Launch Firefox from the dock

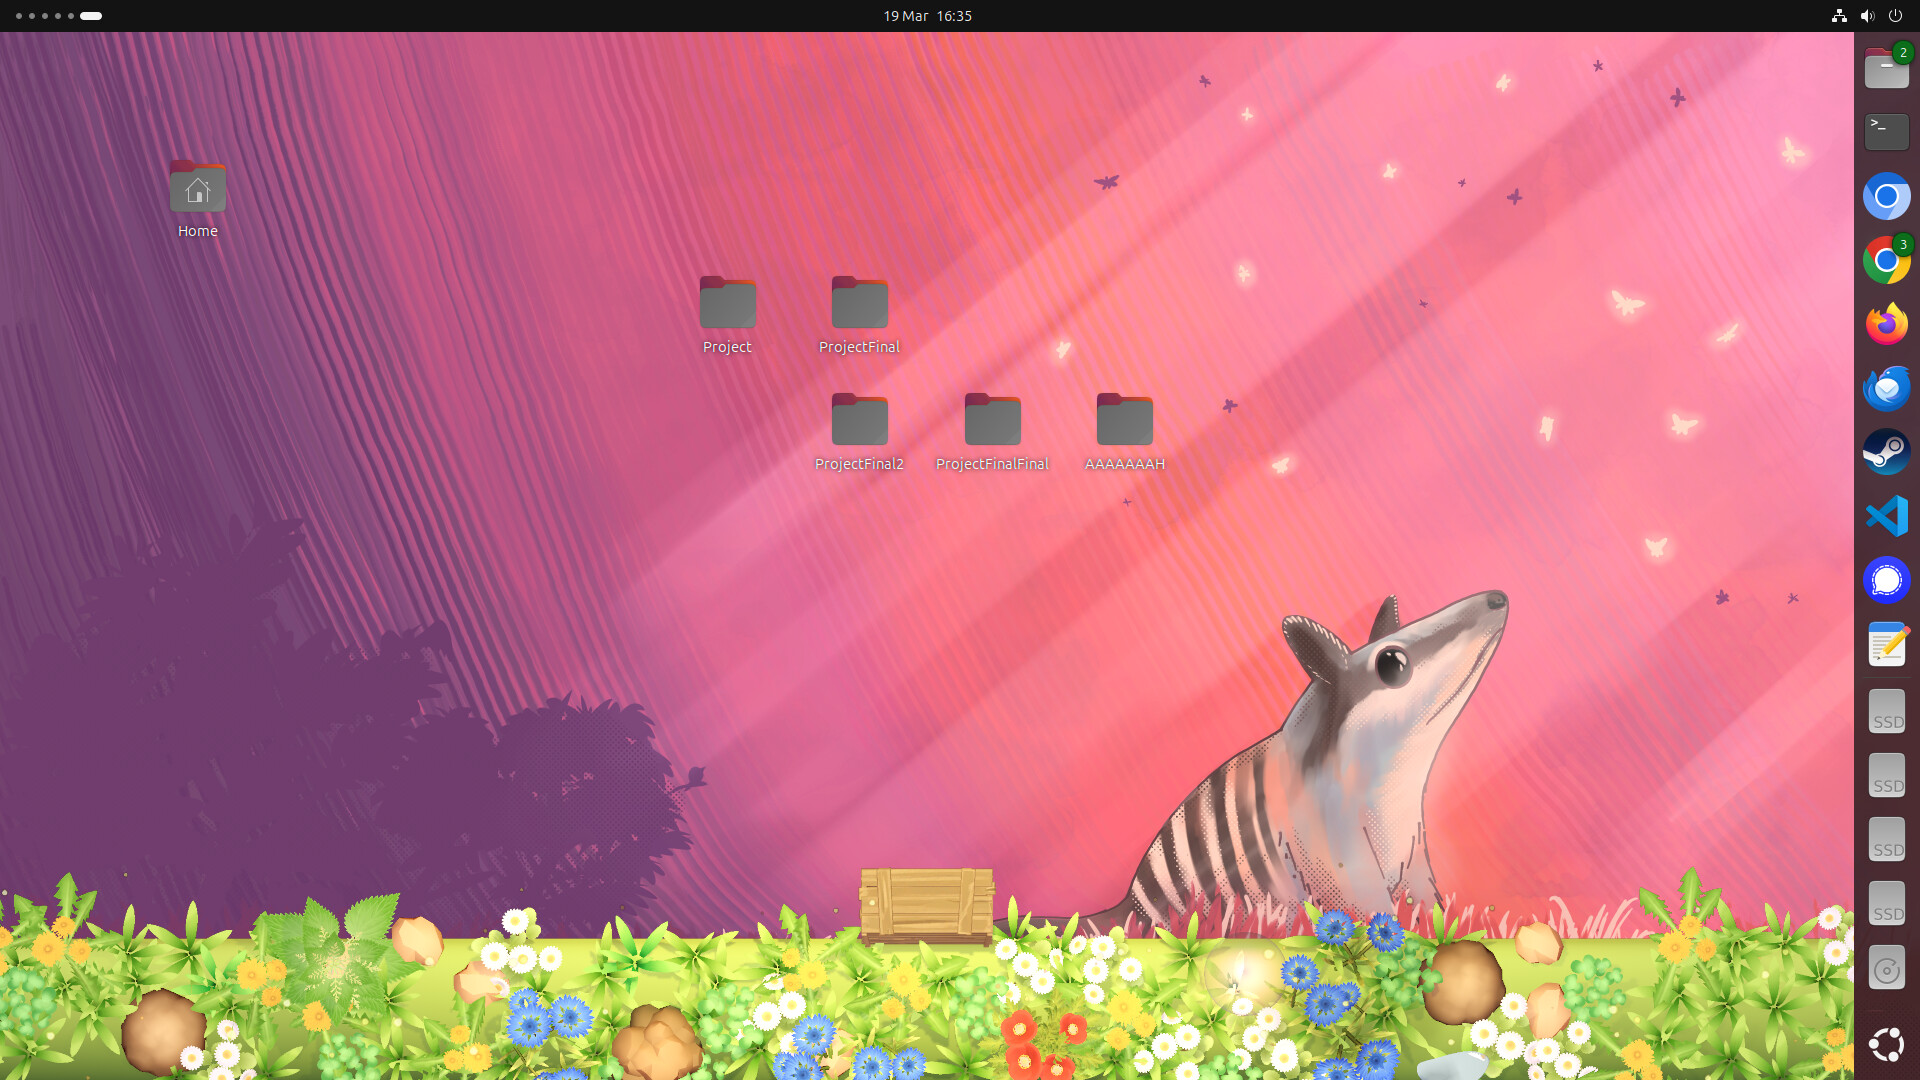(1886, 324)
